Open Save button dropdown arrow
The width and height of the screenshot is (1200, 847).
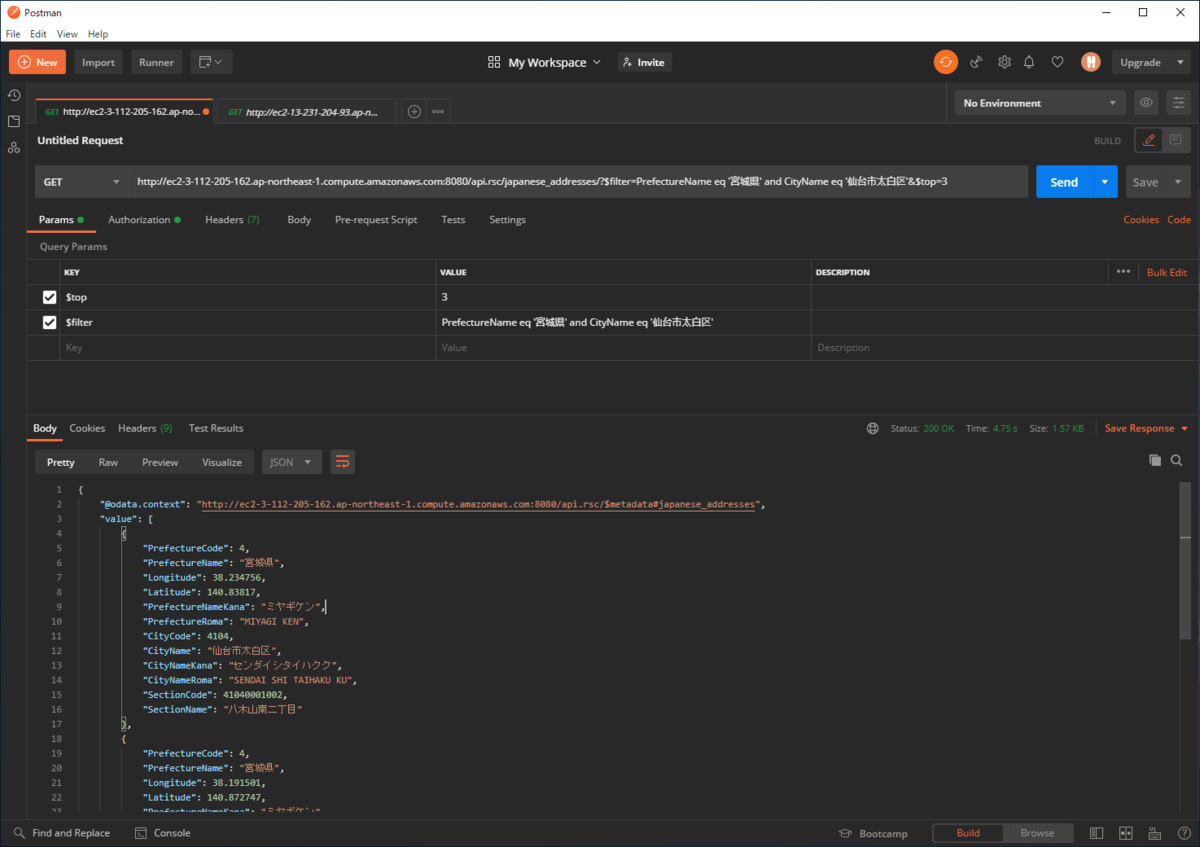[1178, 182]
